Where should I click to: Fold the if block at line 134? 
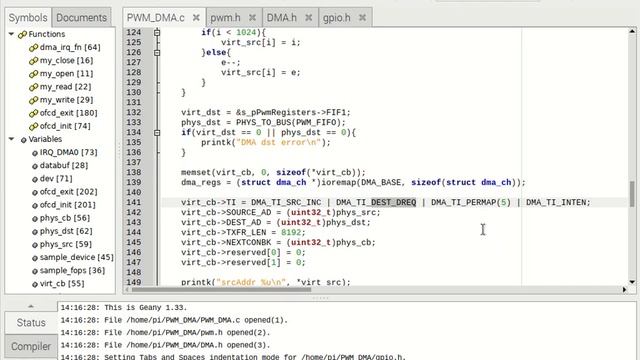click(x=157, y=132)
